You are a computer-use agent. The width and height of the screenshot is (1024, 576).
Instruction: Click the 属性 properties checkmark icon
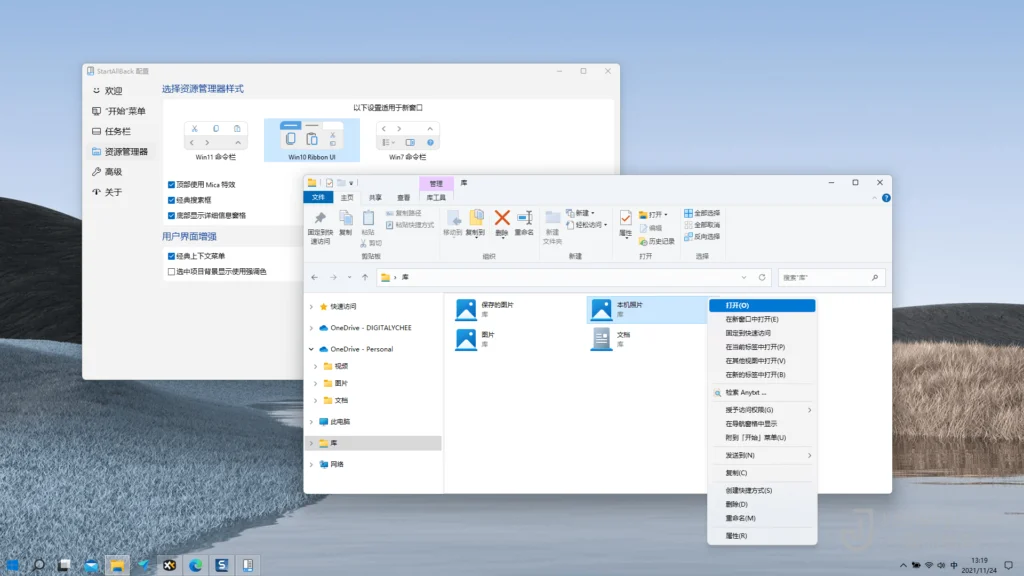626,218
